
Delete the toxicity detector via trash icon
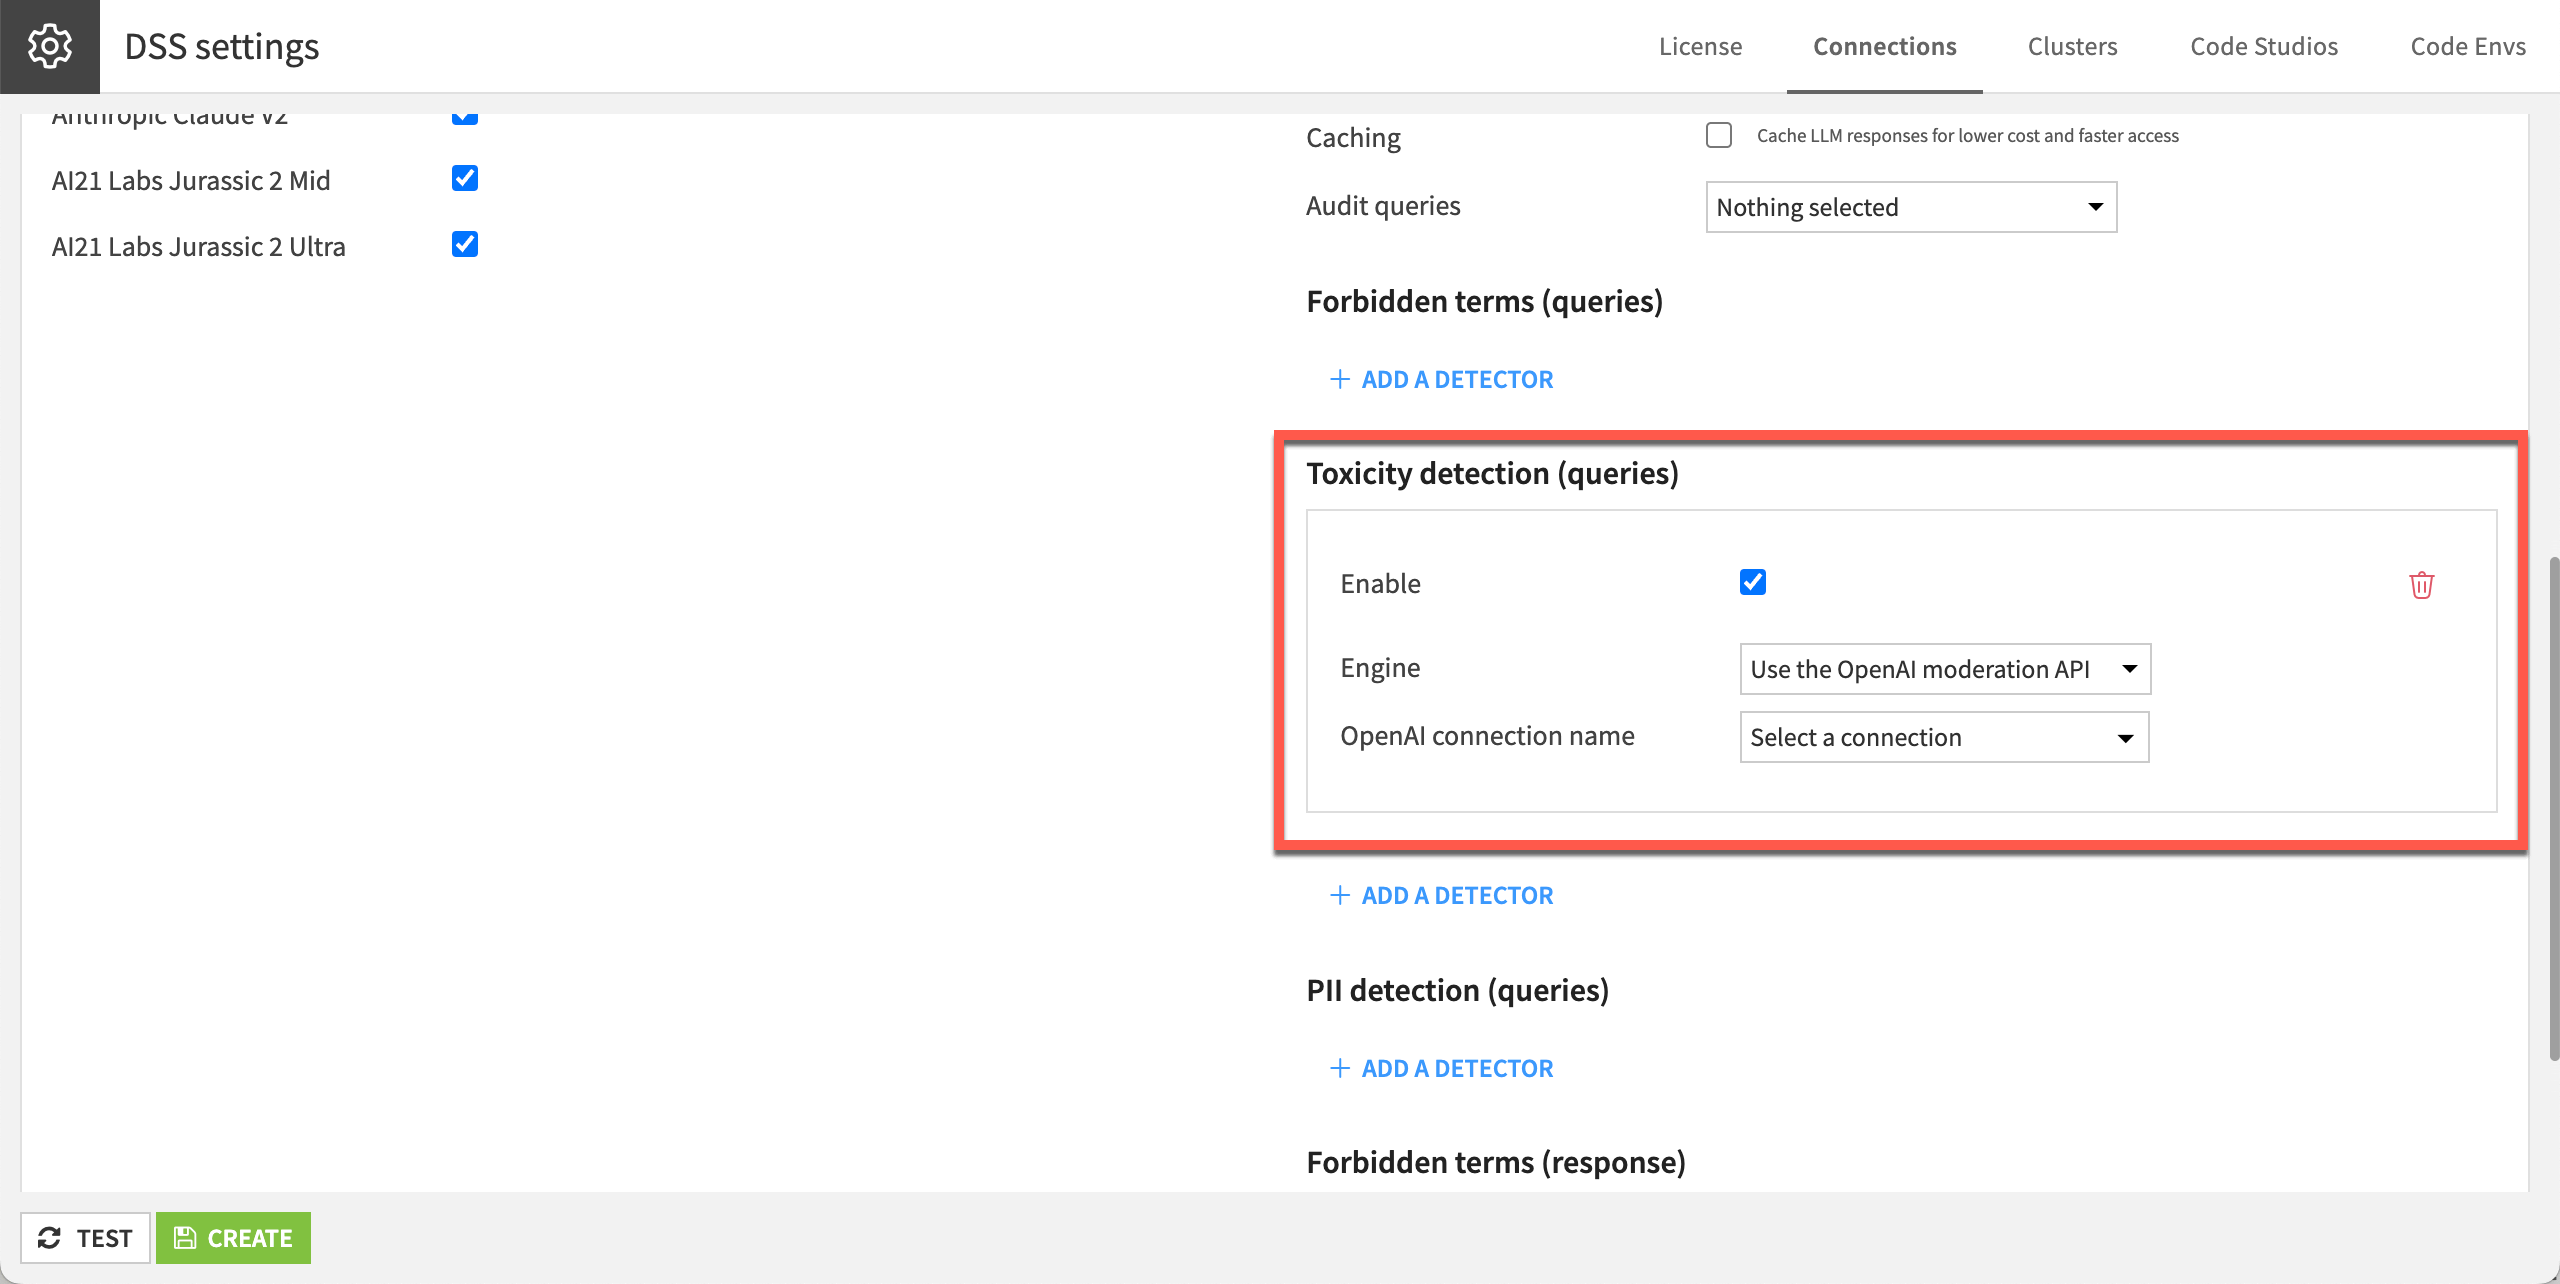coord(2421,585)
